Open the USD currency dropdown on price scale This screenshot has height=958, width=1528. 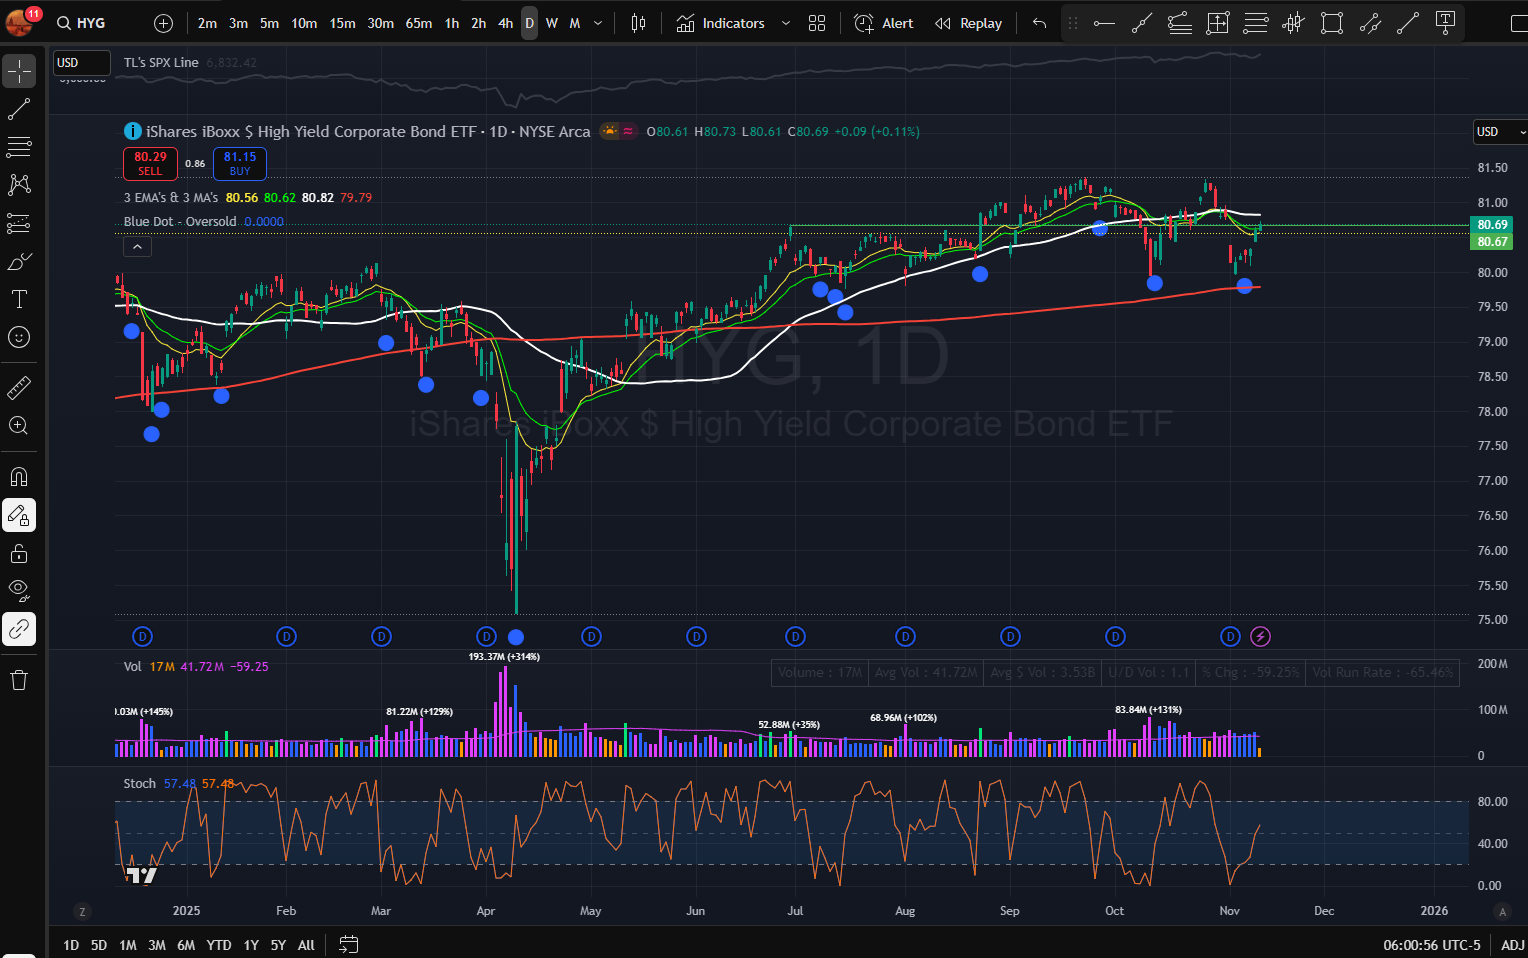pyautogui.click(x=1500, y=132)
